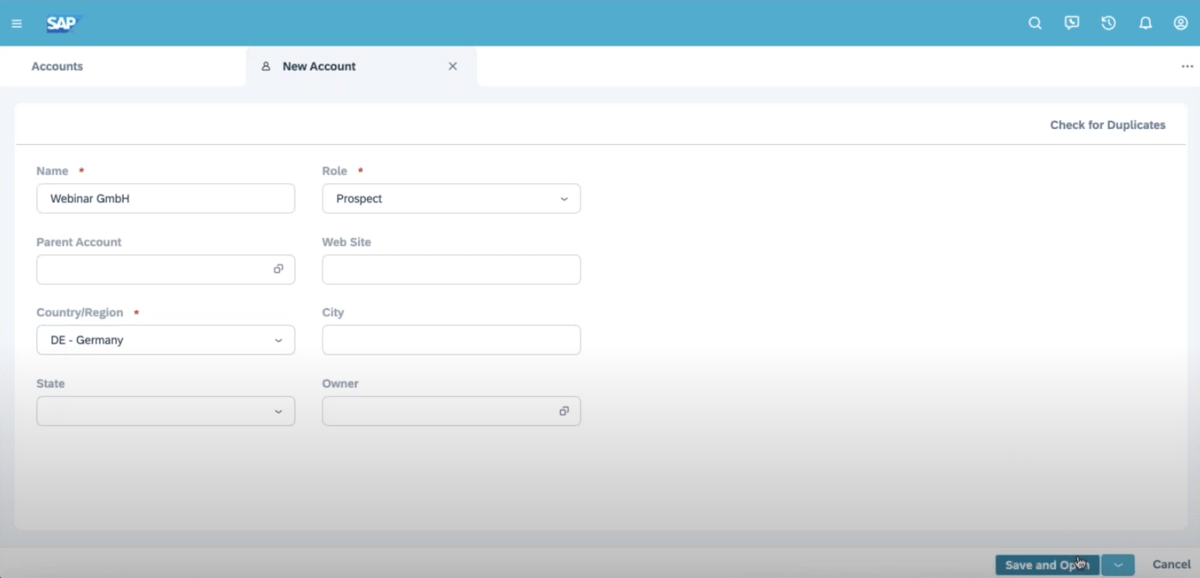The width and height of the screenshot is (1200, 578).
Task: Click the "Parent Account" label
Action: (79, 242)
